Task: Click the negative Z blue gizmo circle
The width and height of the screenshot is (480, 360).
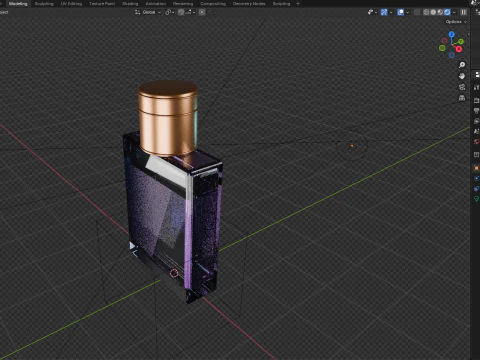Action: click(x=451, y=55)
